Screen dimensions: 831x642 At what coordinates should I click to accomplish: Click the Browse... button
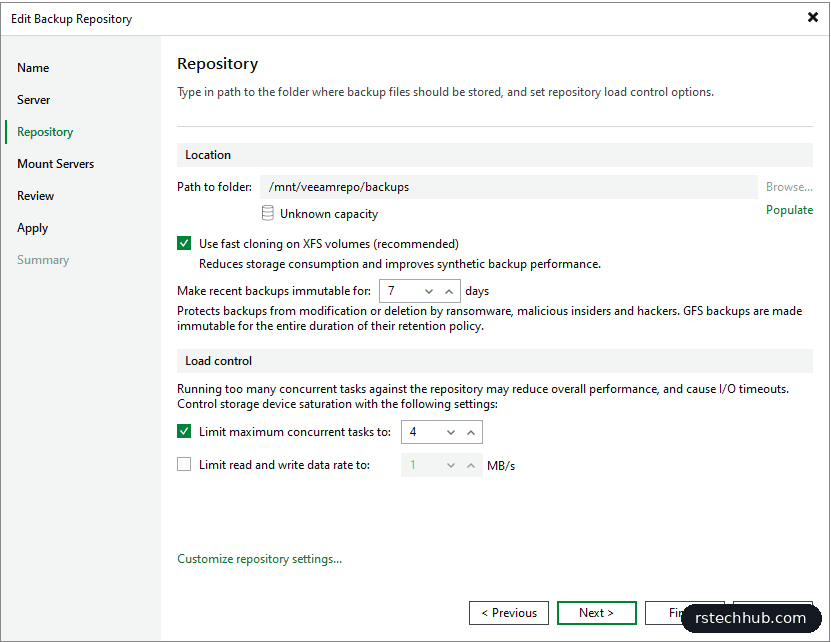point(789,187)
